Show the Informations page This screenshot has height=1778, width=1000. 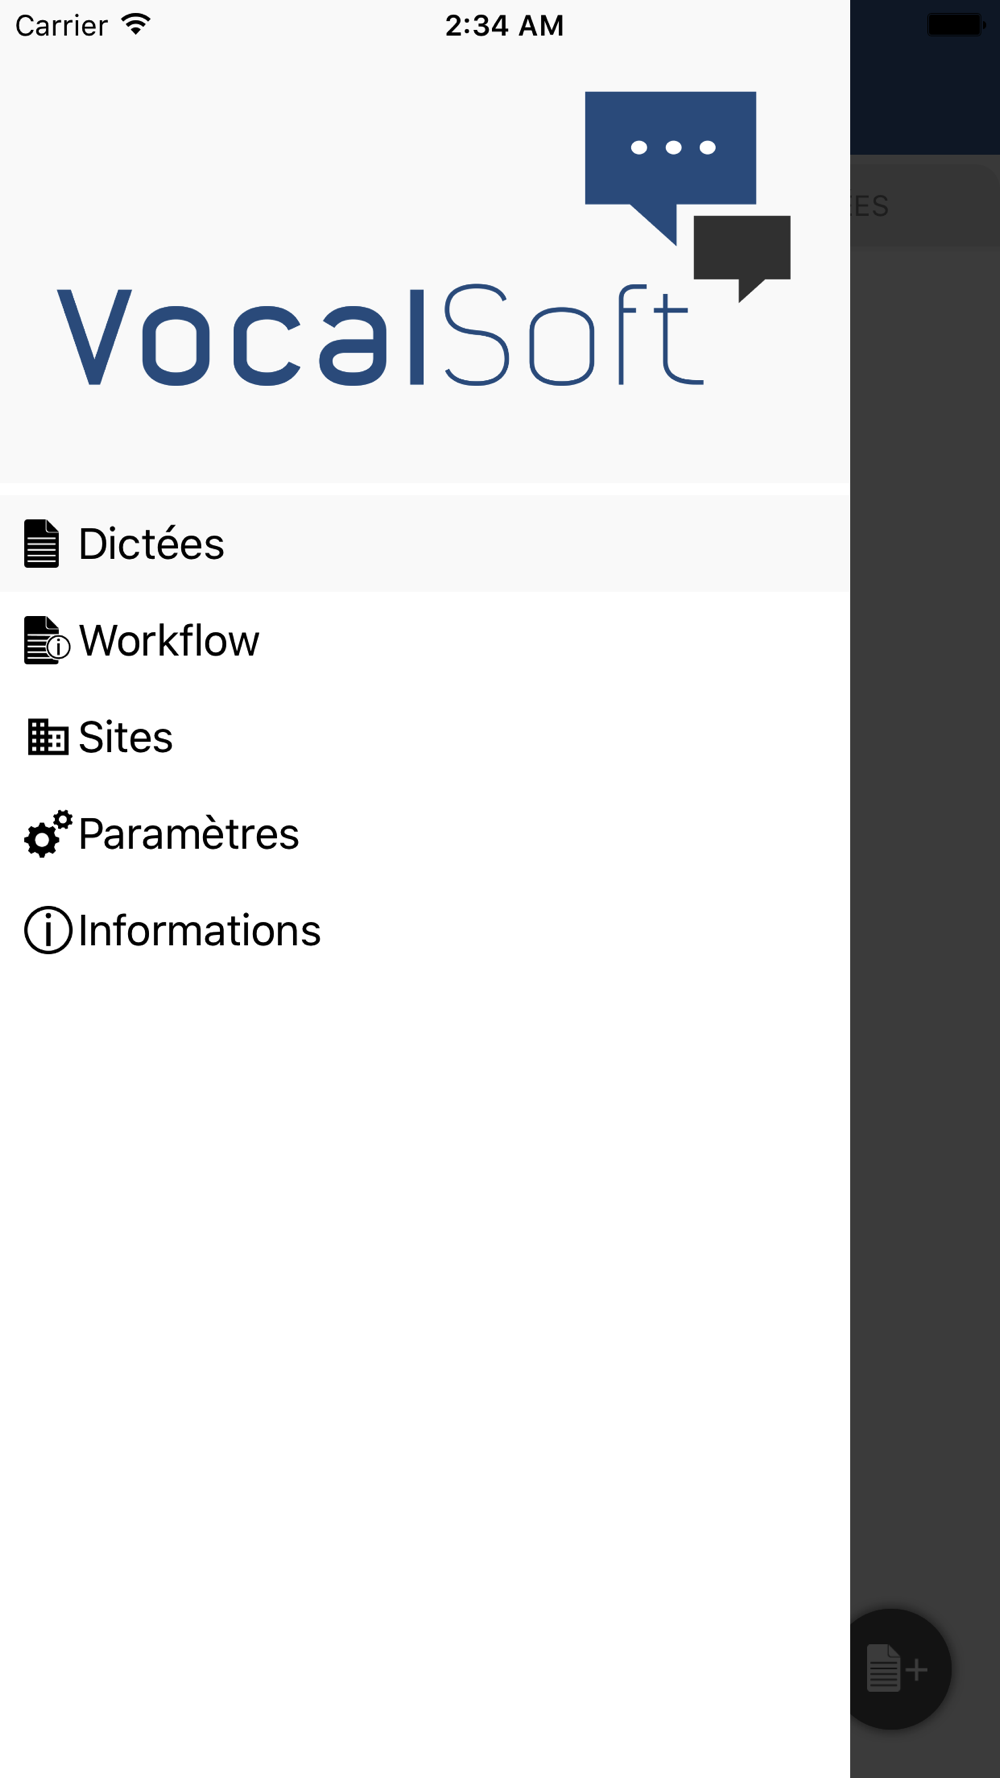(200, 931)
